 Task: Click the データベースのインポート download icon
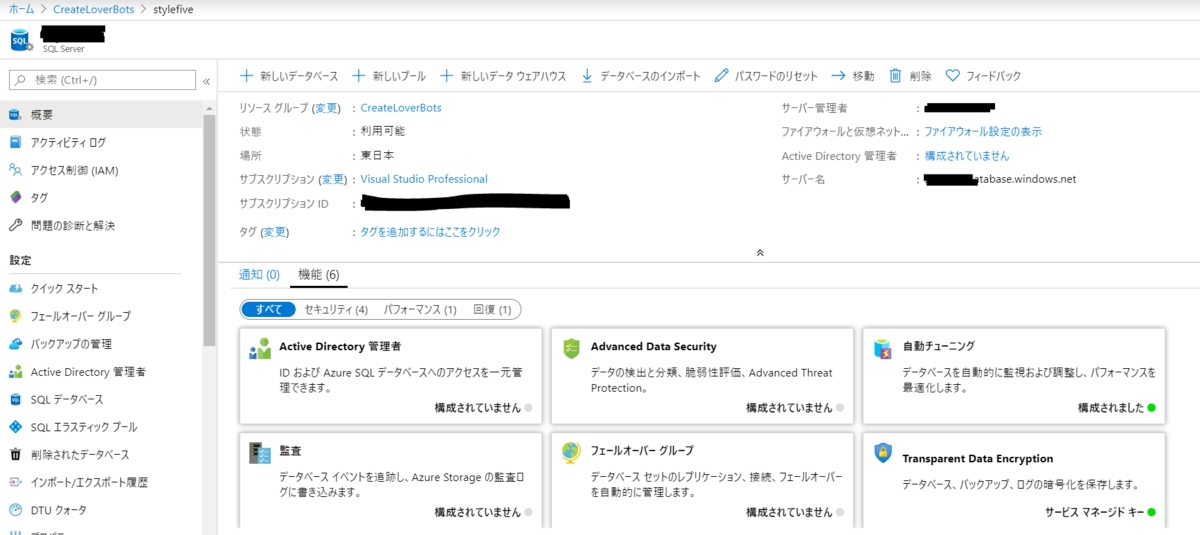[587, 76]
